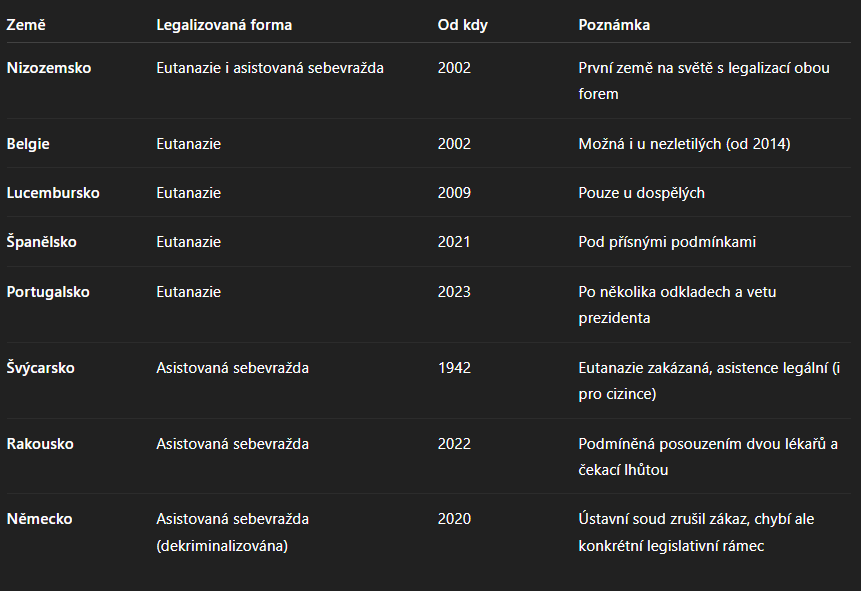861x591 pixels.
Task: Click the Legalizovaná forma column header
Action: (224, 25)
